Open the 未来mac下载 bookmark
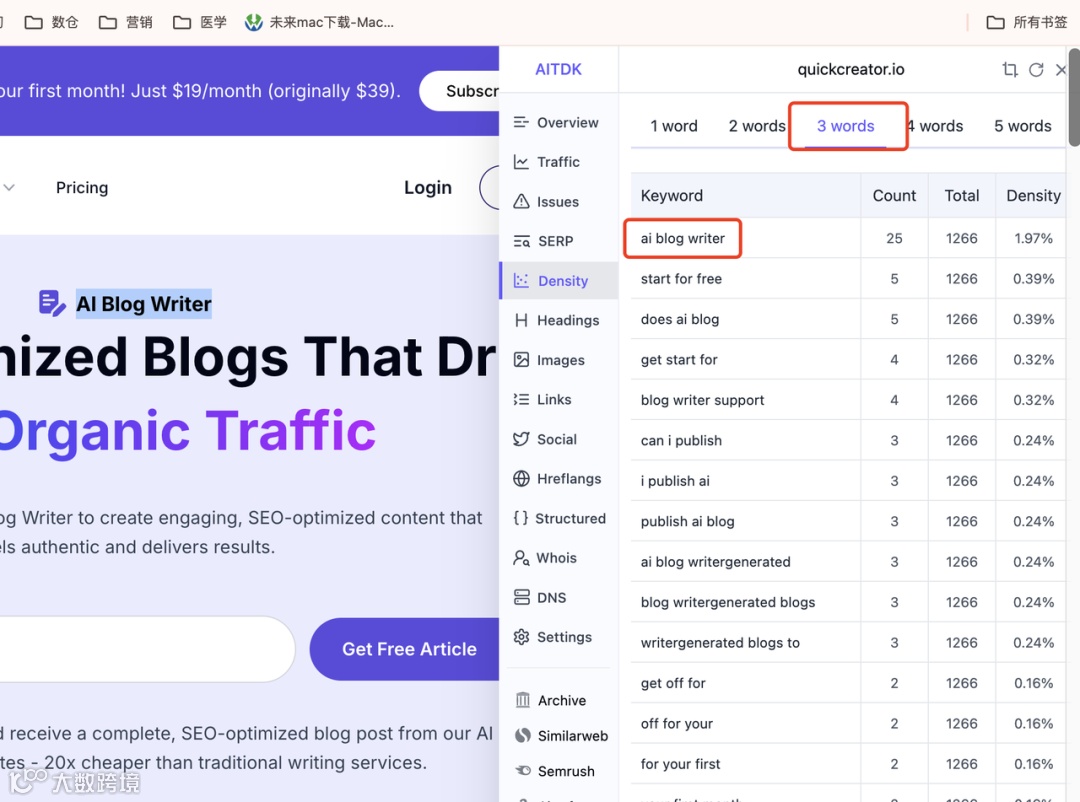The image size is (1080, 802). [x=320, y=22]
